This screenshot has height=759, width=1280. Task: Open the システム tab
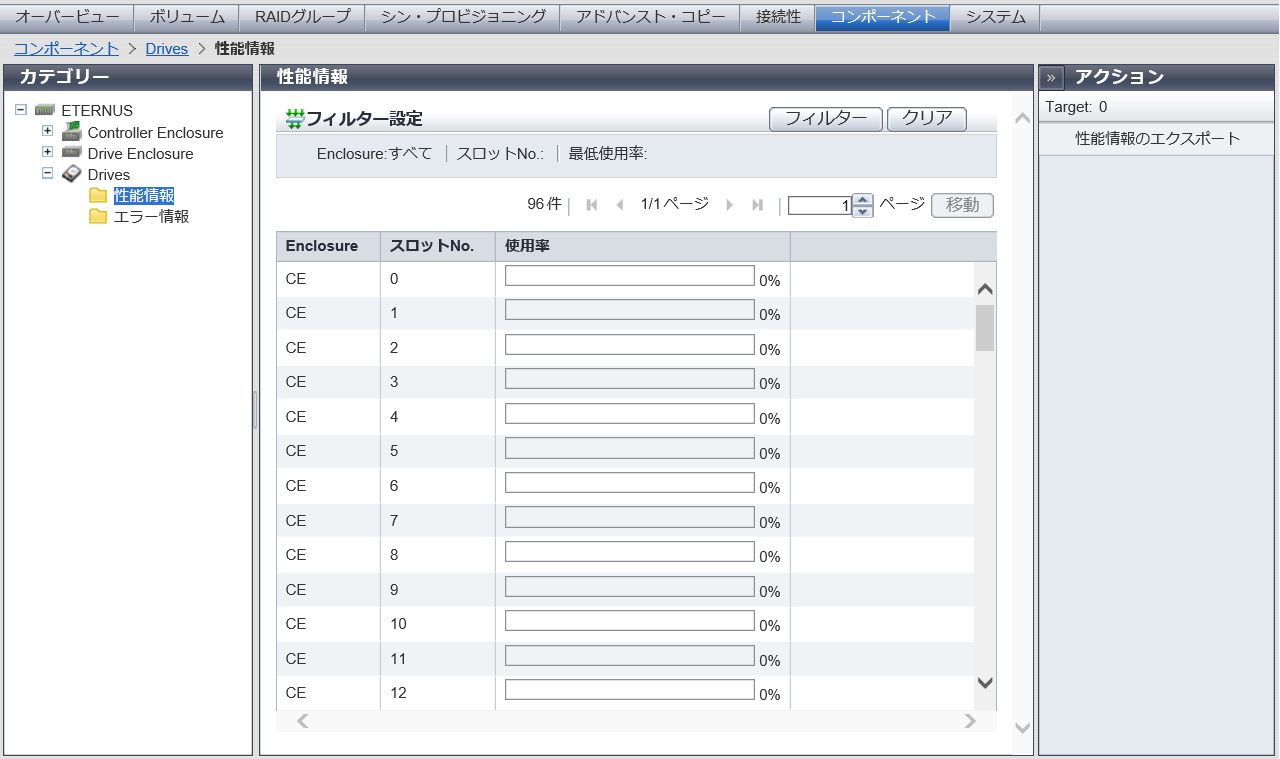click(995, 17)
